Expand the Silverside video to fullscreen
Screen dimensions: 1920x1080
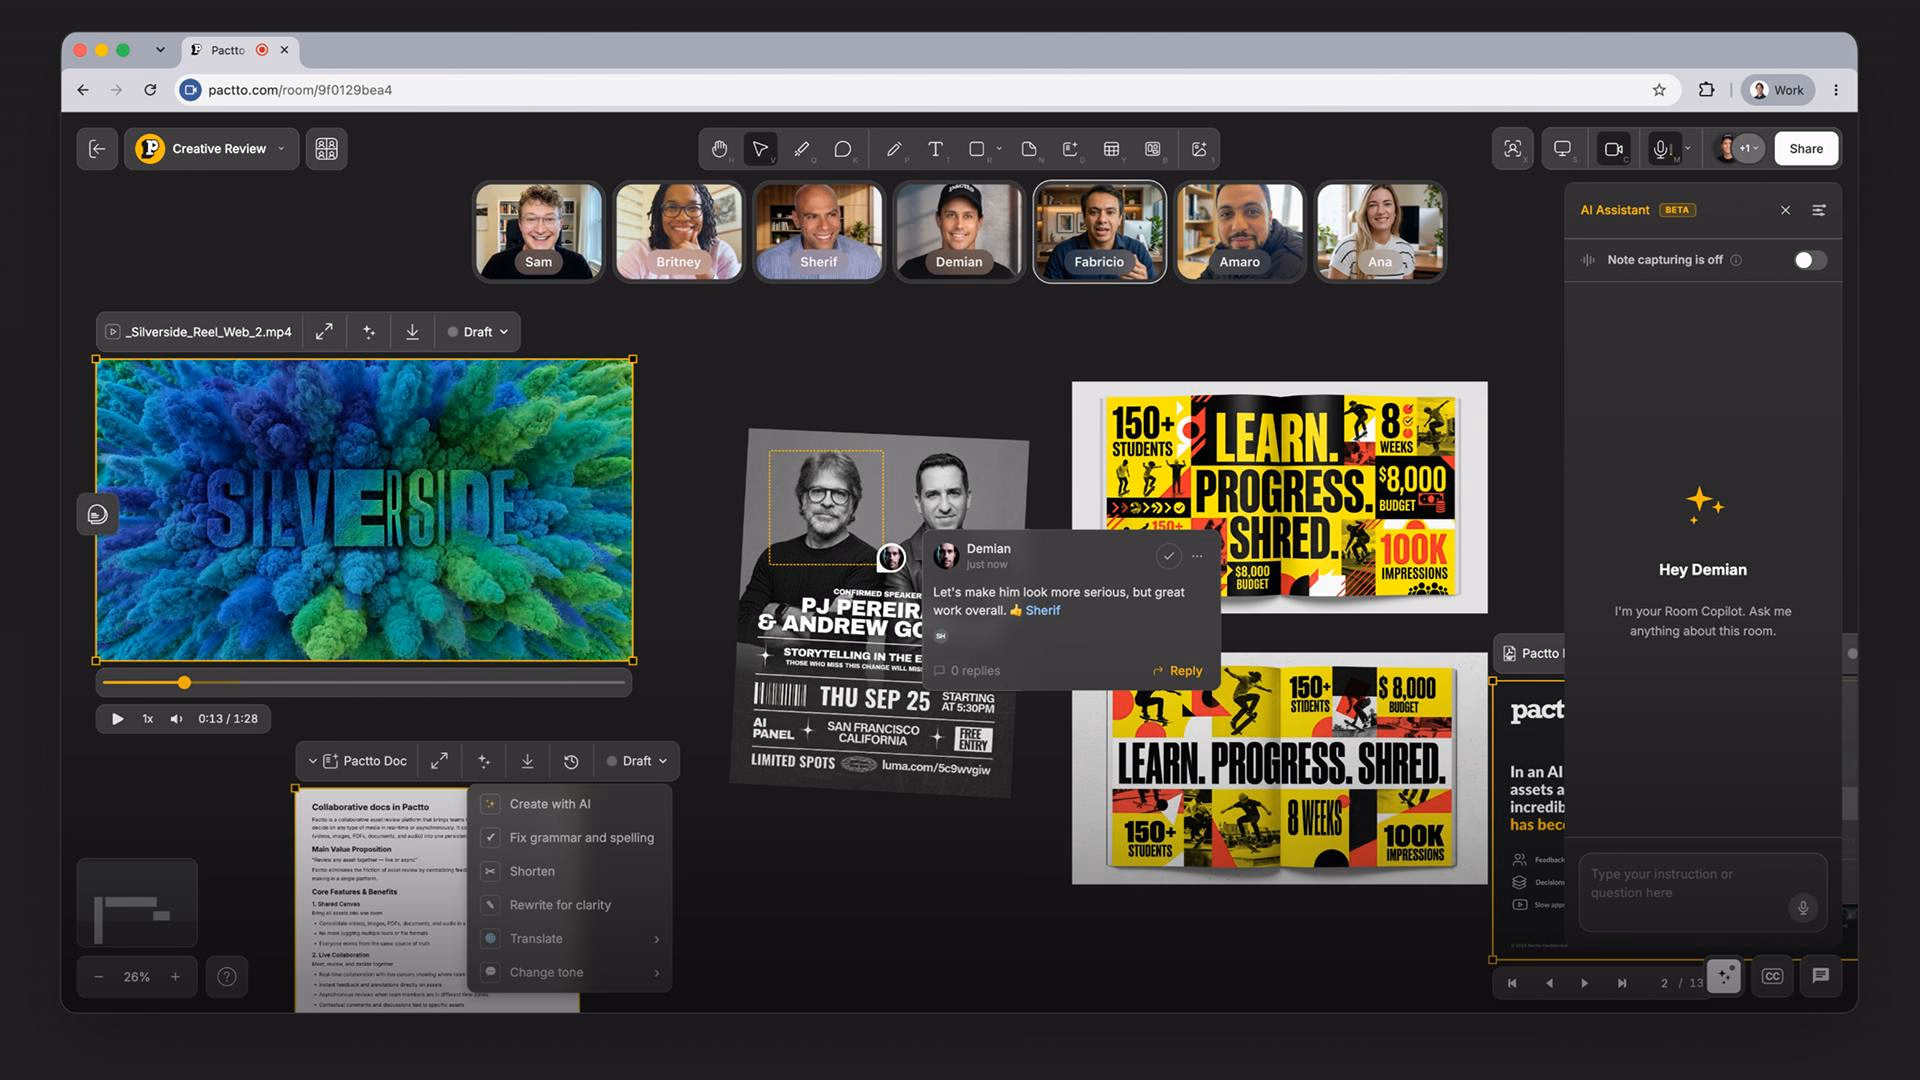[324, 332]
